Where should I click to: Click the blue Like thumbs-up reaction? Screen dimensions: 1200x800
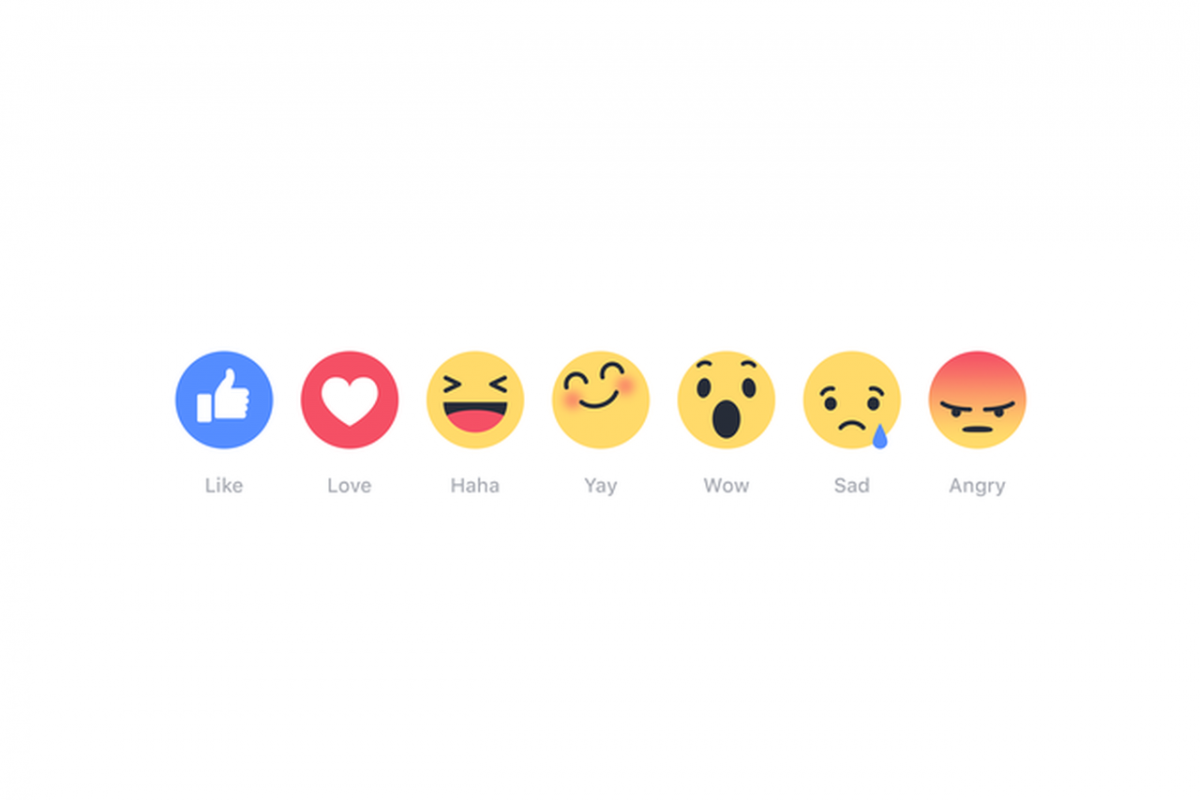[224, 400]
